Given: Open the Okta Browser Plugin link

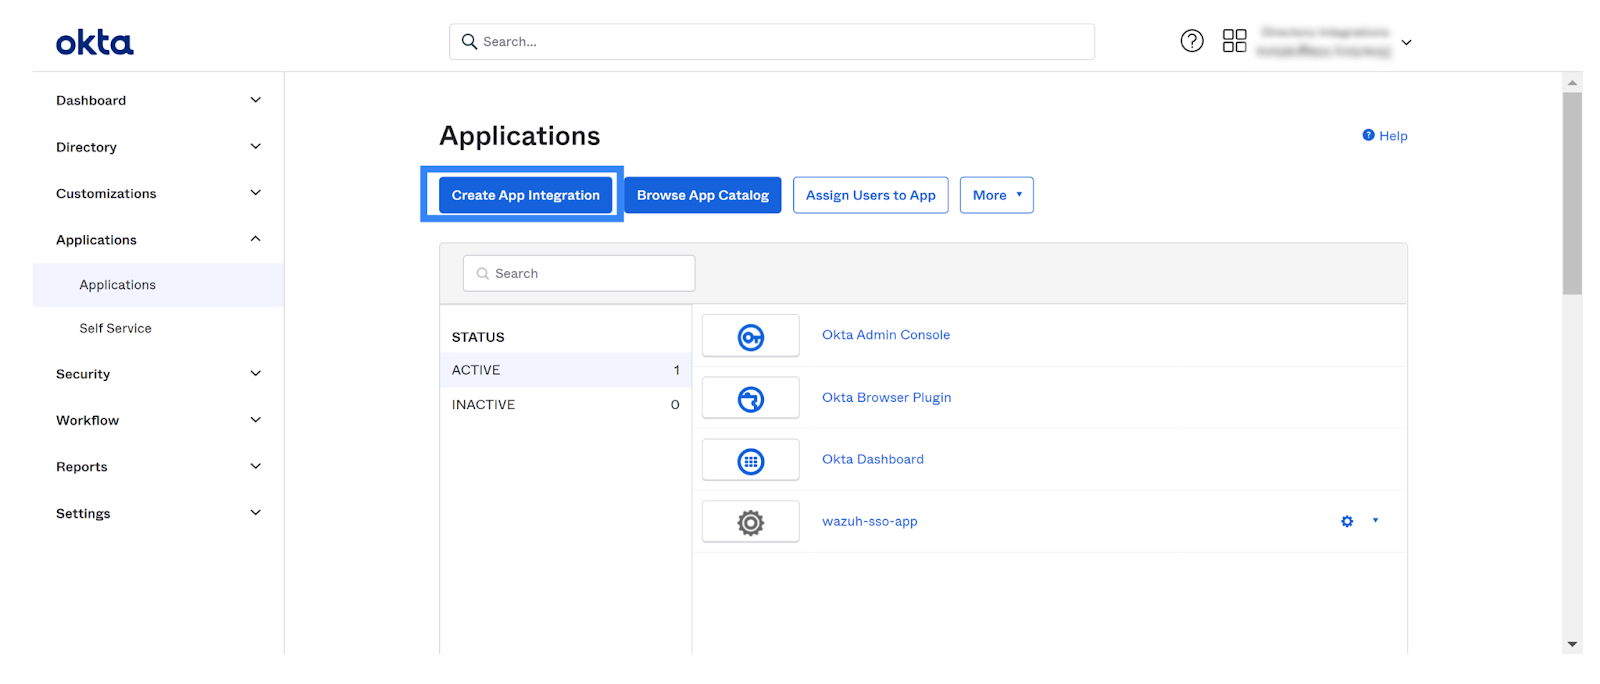Looking at the screenshot, I should (887, 397).
